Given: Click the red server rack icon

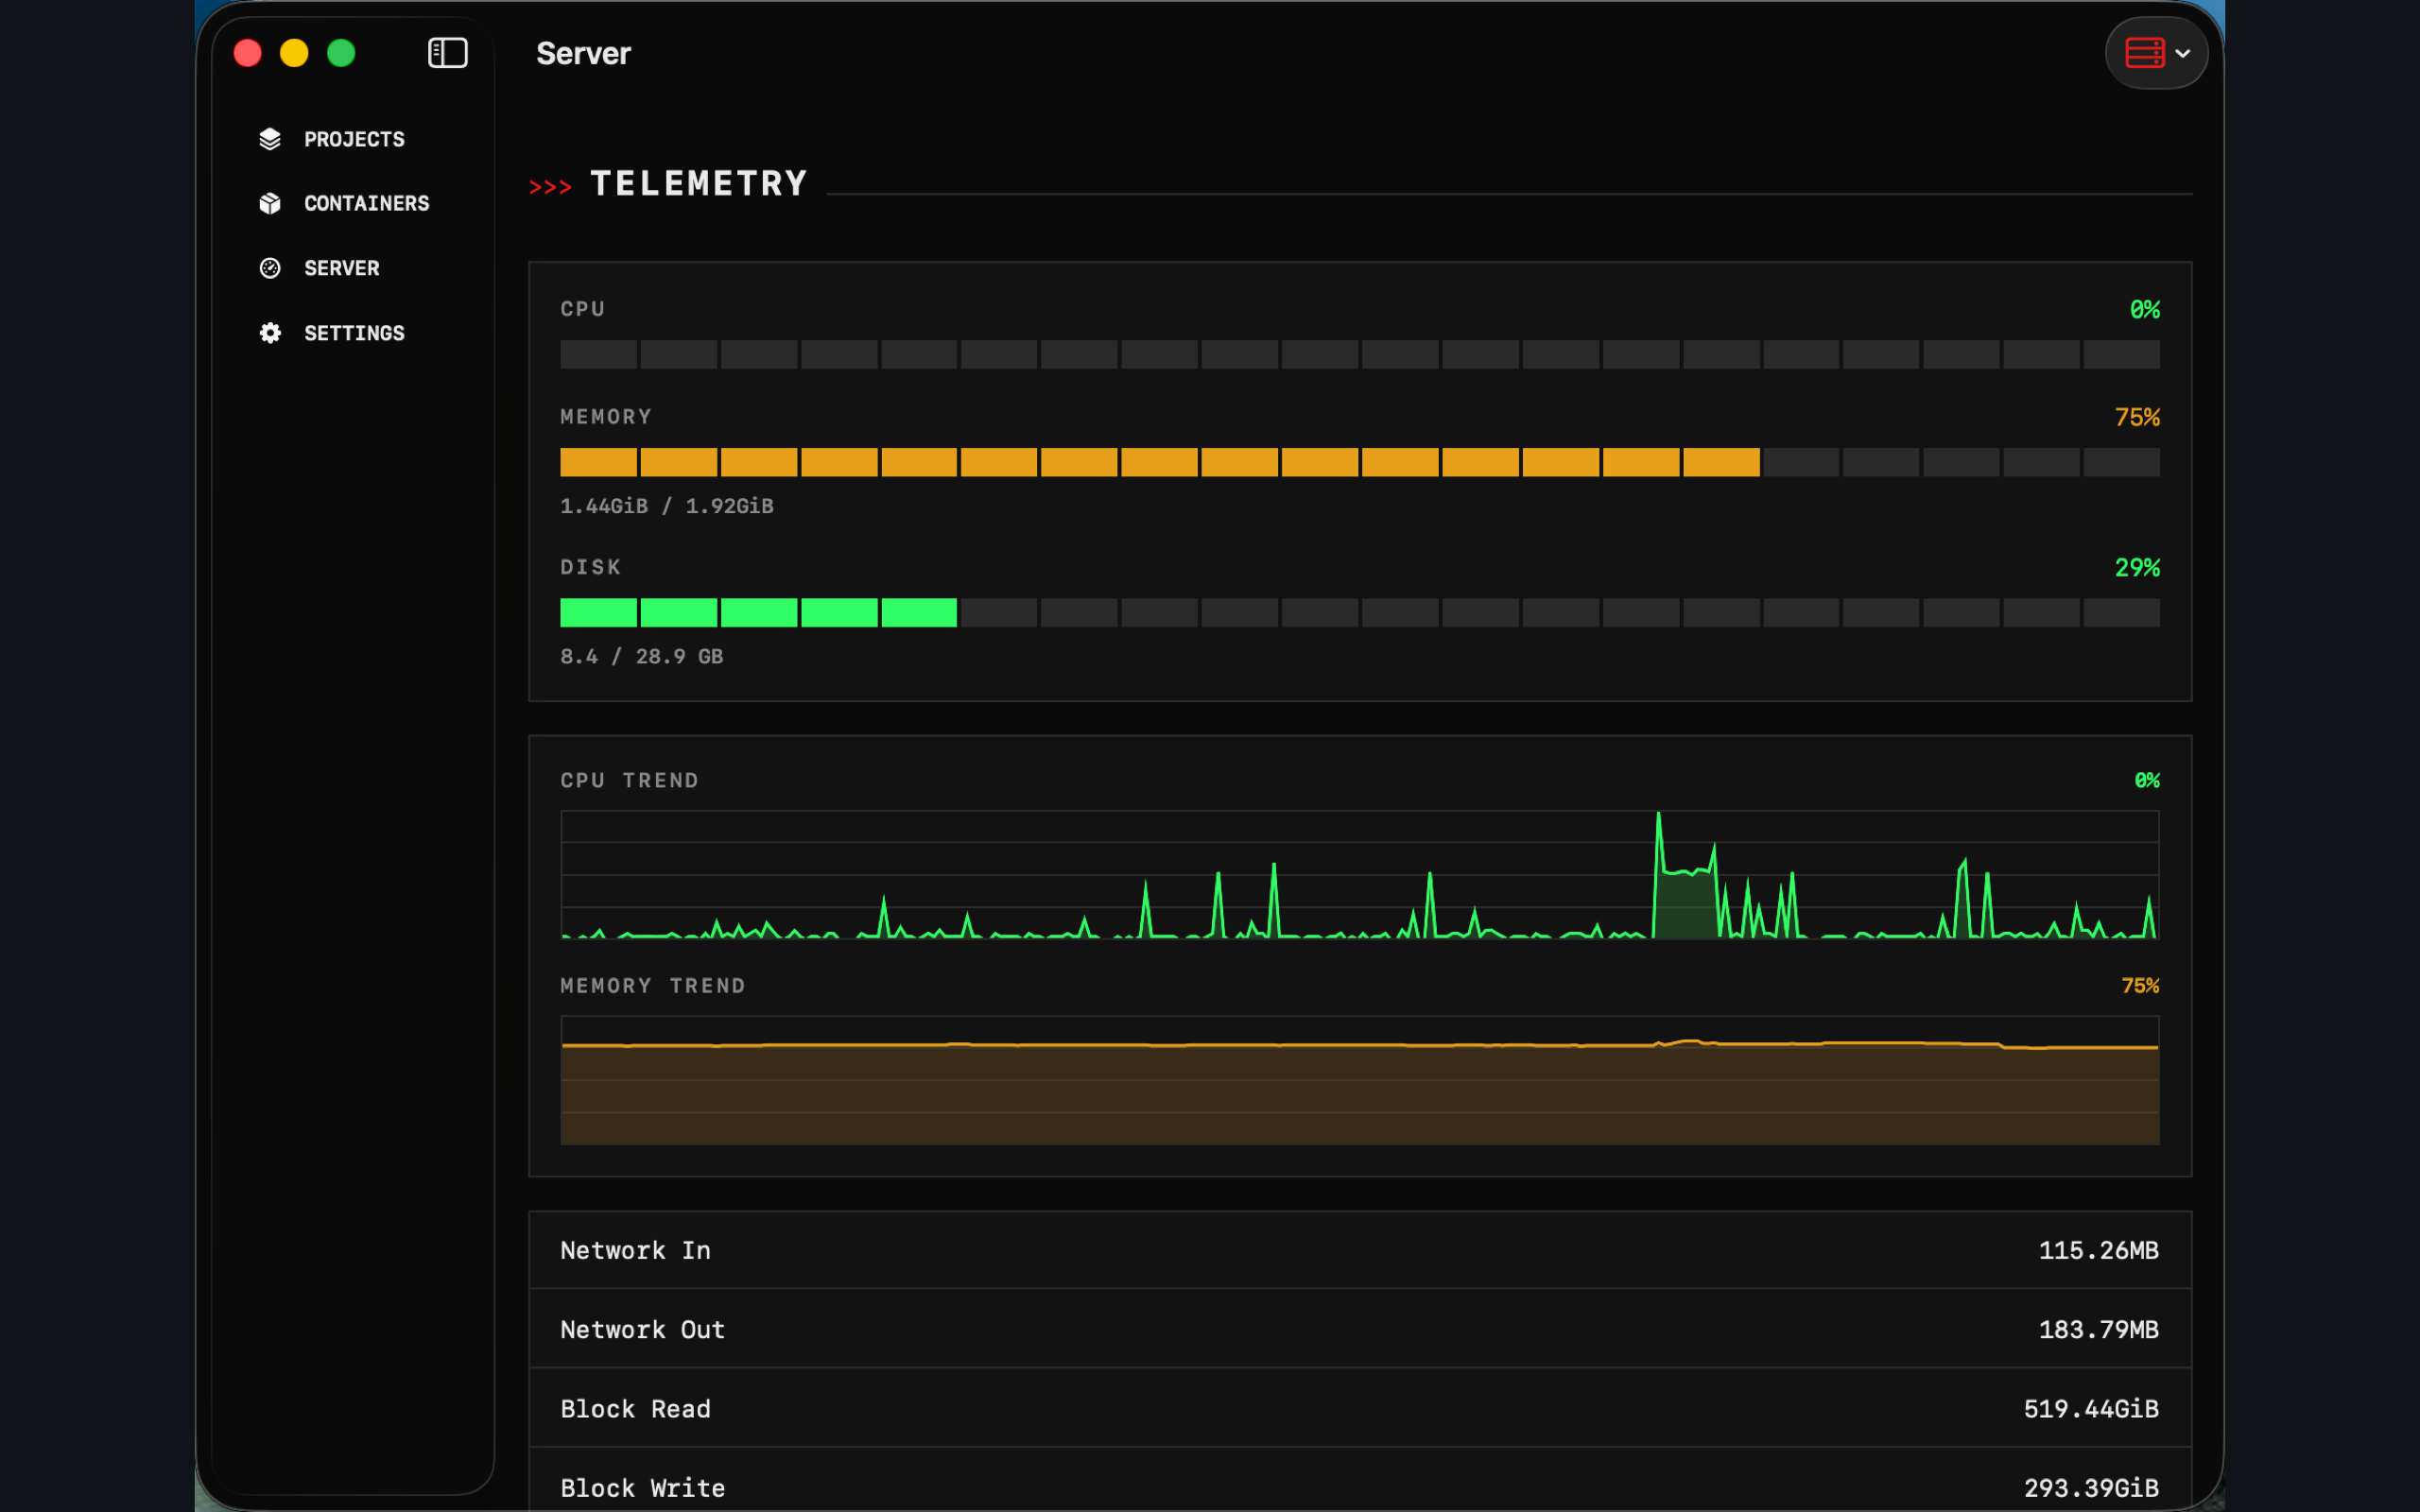Looking at the screenshot, I should pyautogui.click(x=2144, y=53).
